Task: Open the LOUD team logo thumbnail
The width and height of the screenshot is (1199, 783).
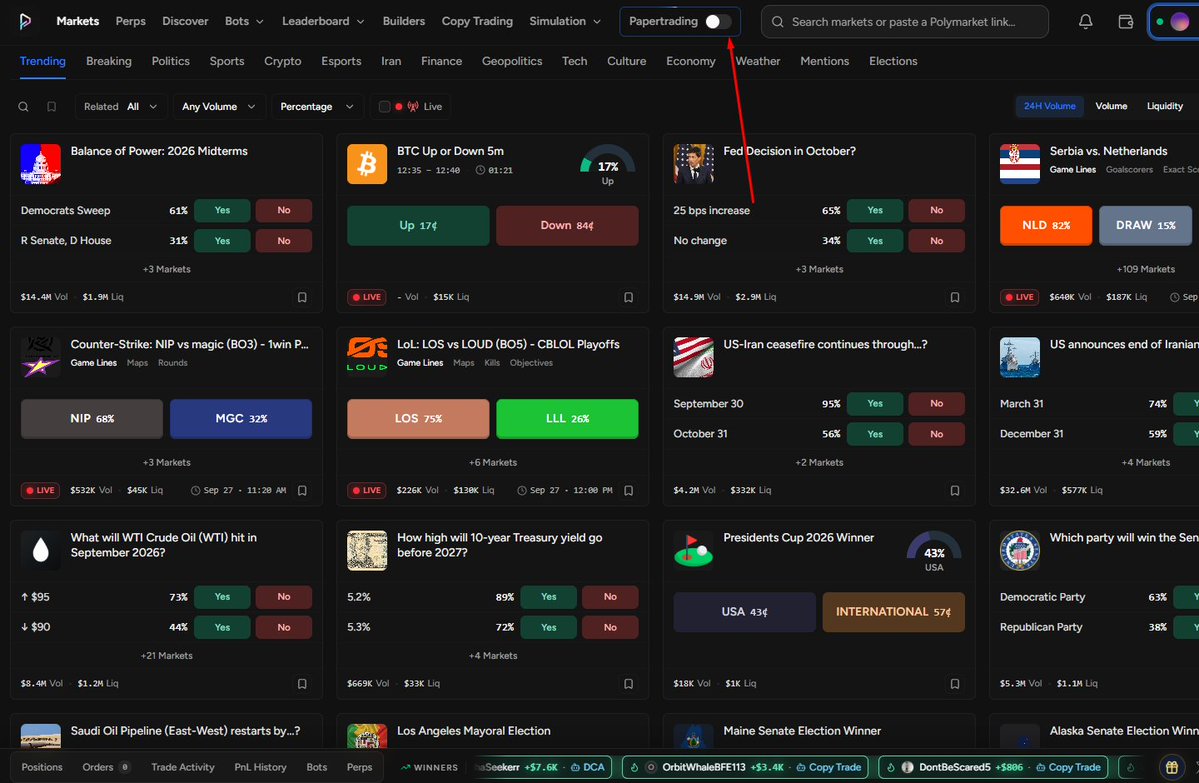Action: pos(367,357)
